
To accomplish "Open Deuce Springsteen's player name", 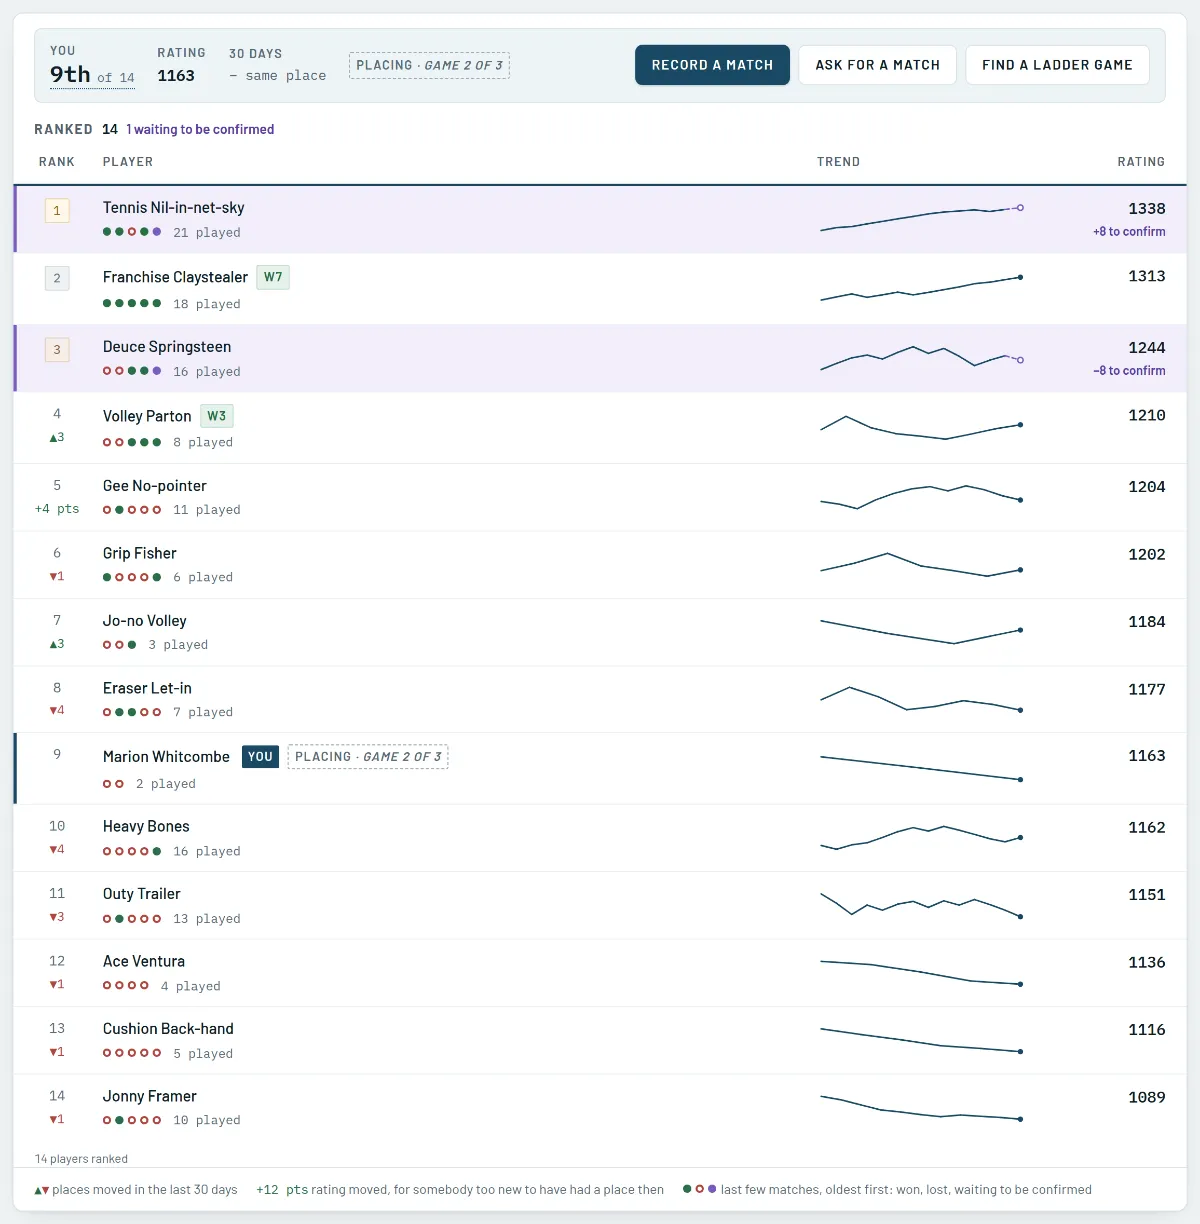I will [167, 347].
